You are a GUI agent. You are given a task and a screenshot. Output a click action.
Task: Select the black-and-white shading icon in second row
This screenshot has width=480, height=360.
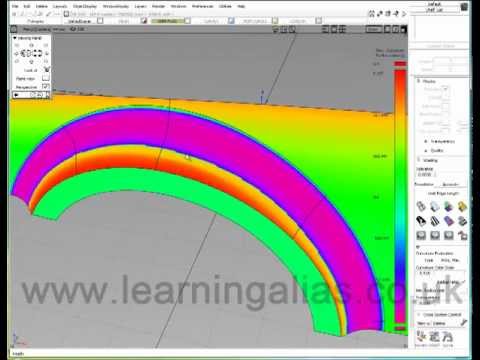(x=421, y=221)
